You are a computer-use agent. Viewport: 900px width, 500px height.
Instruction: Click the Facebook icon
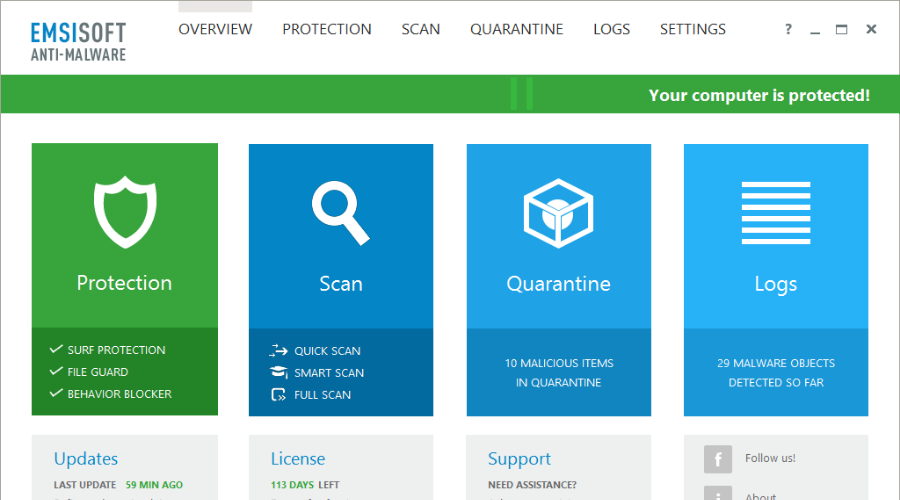(717, 459)
